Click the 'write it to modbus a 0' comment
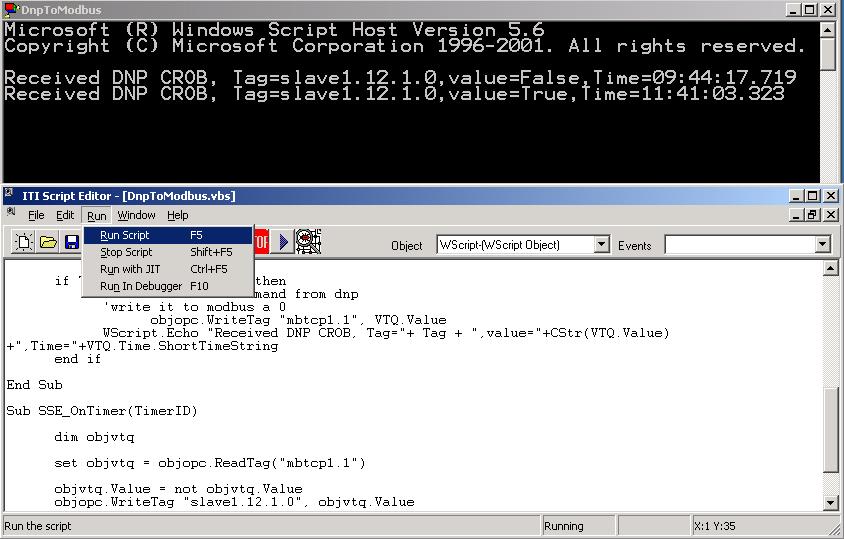Image resolution: width=844 pixels, height=539 pixels. 194,307
